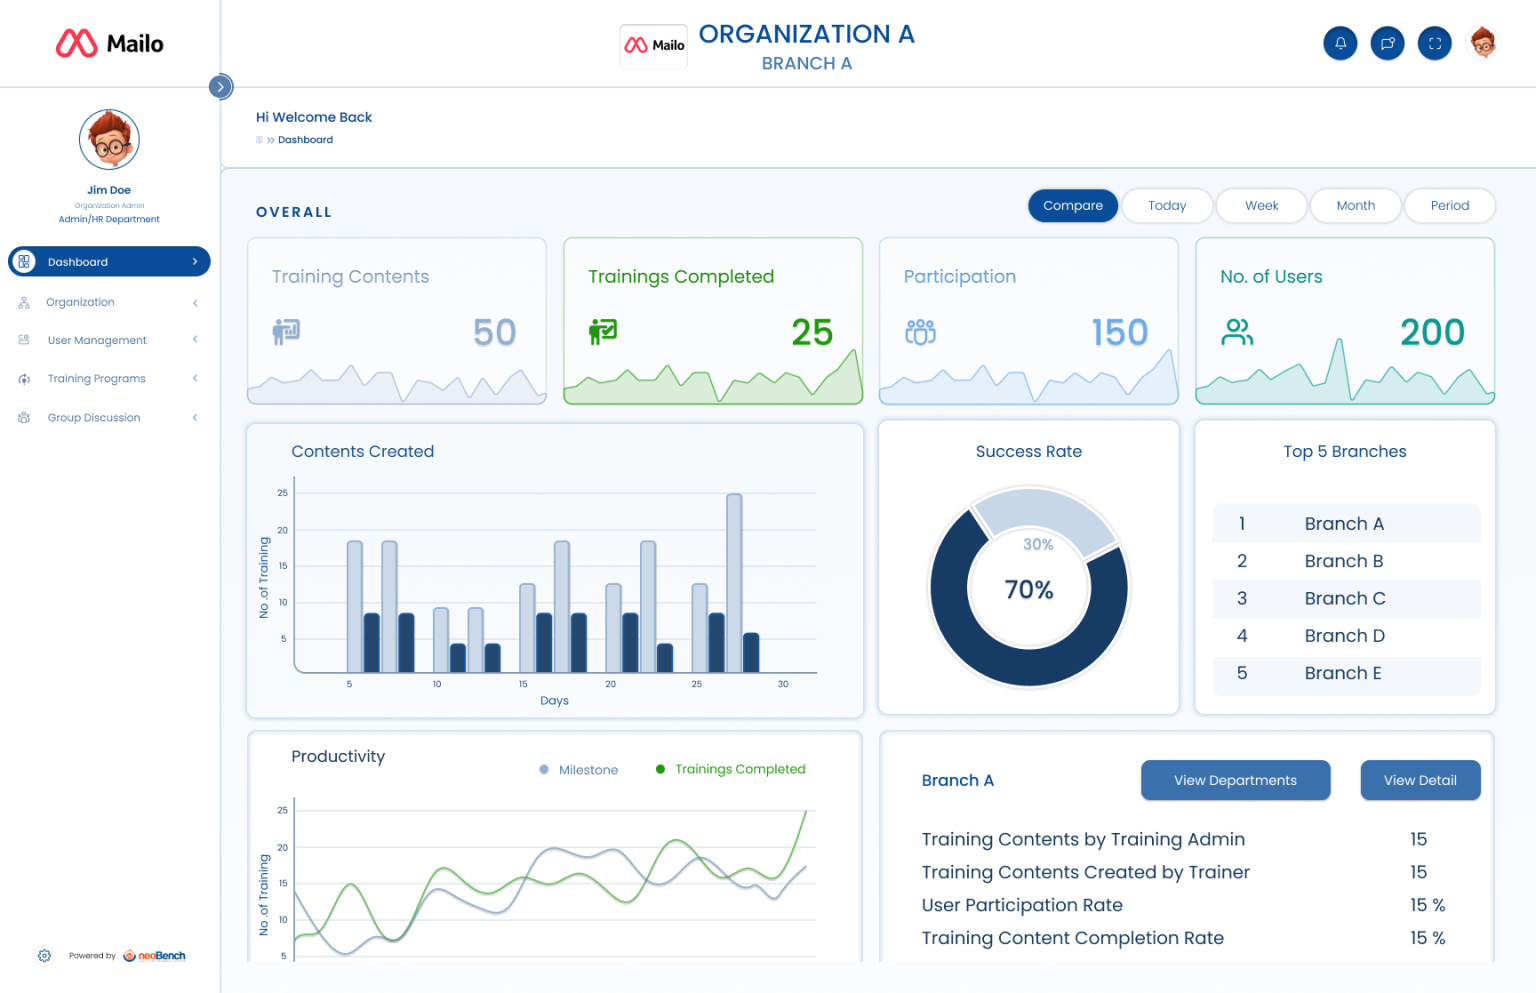Open the notifications bell icon

point(1340,43)
